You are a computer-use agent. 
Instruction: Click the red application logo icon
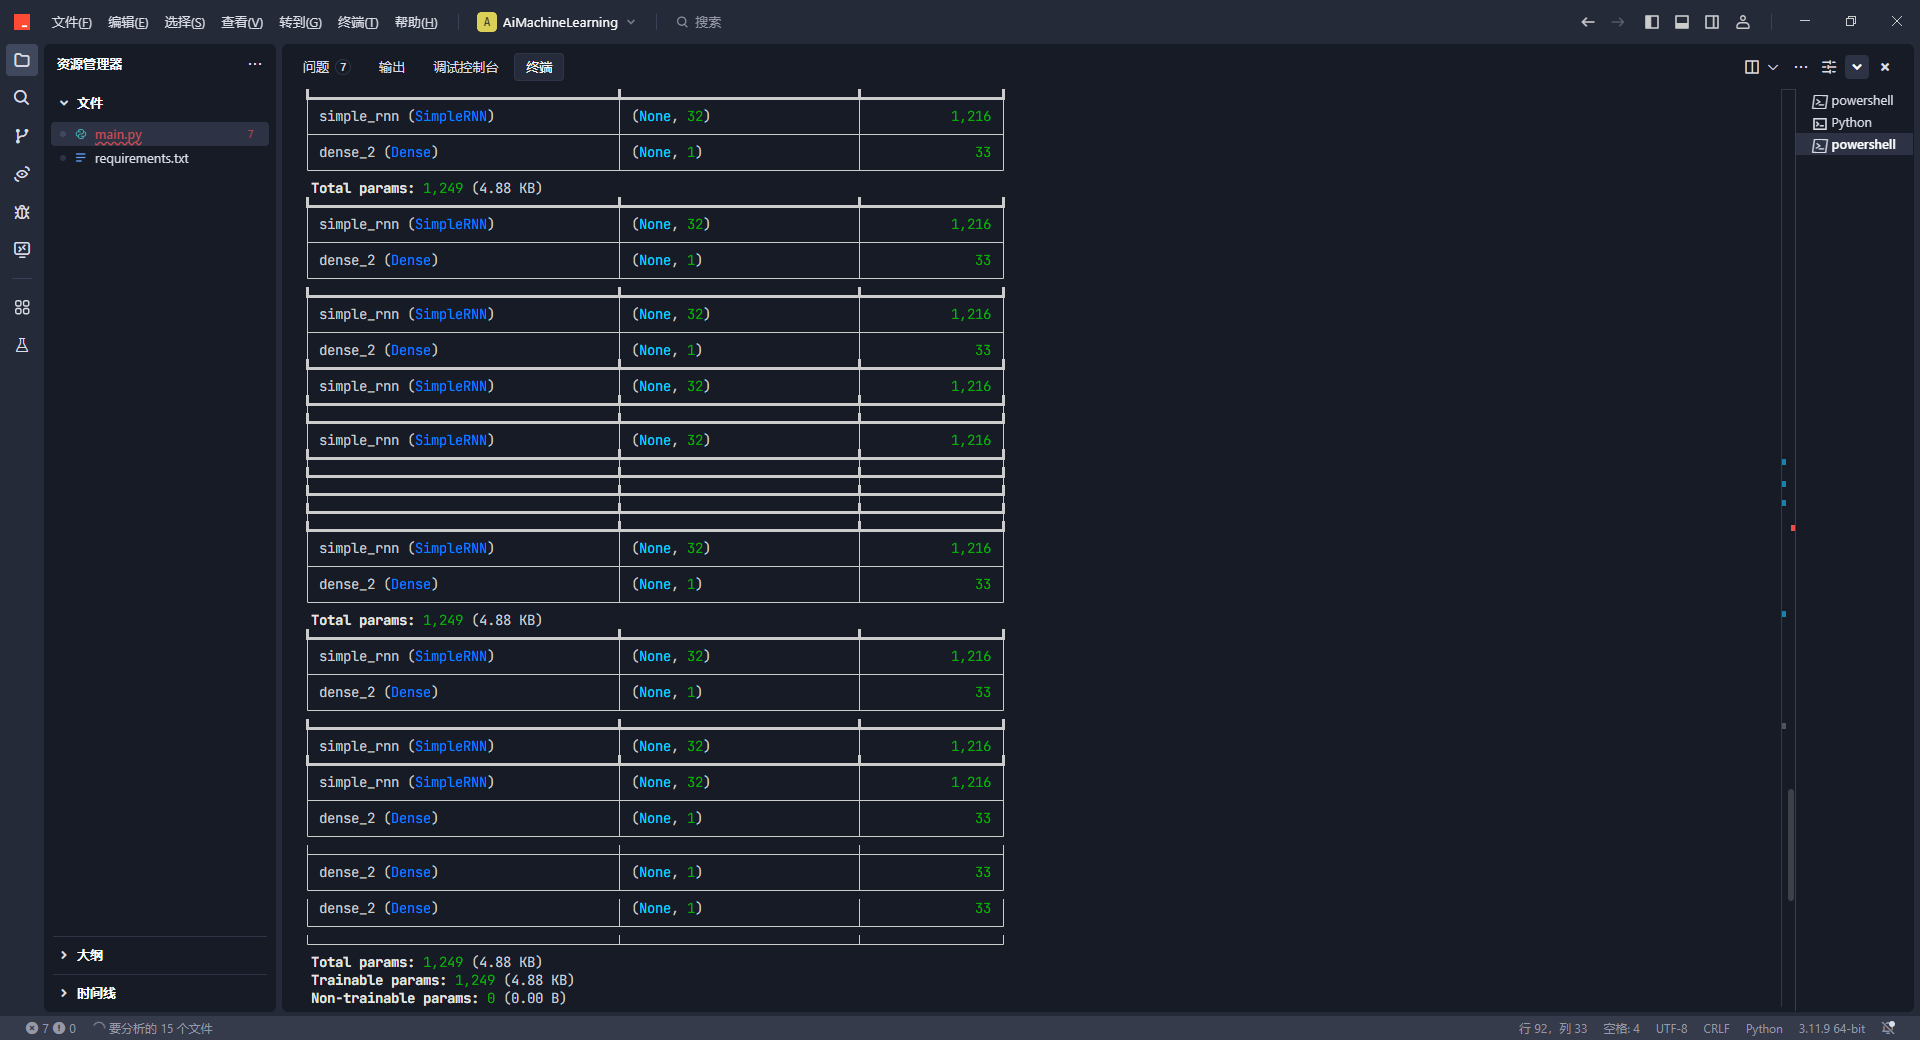click(22, 22)
